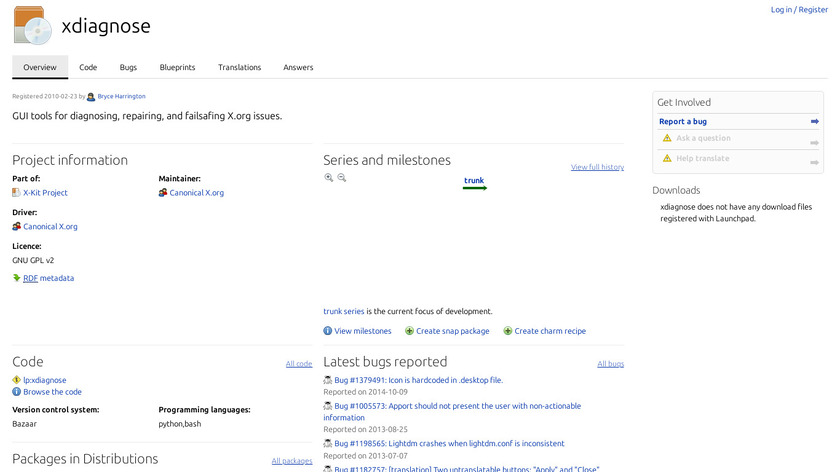
Task: Open the Code tab
Action: click(x=88, y=67)
